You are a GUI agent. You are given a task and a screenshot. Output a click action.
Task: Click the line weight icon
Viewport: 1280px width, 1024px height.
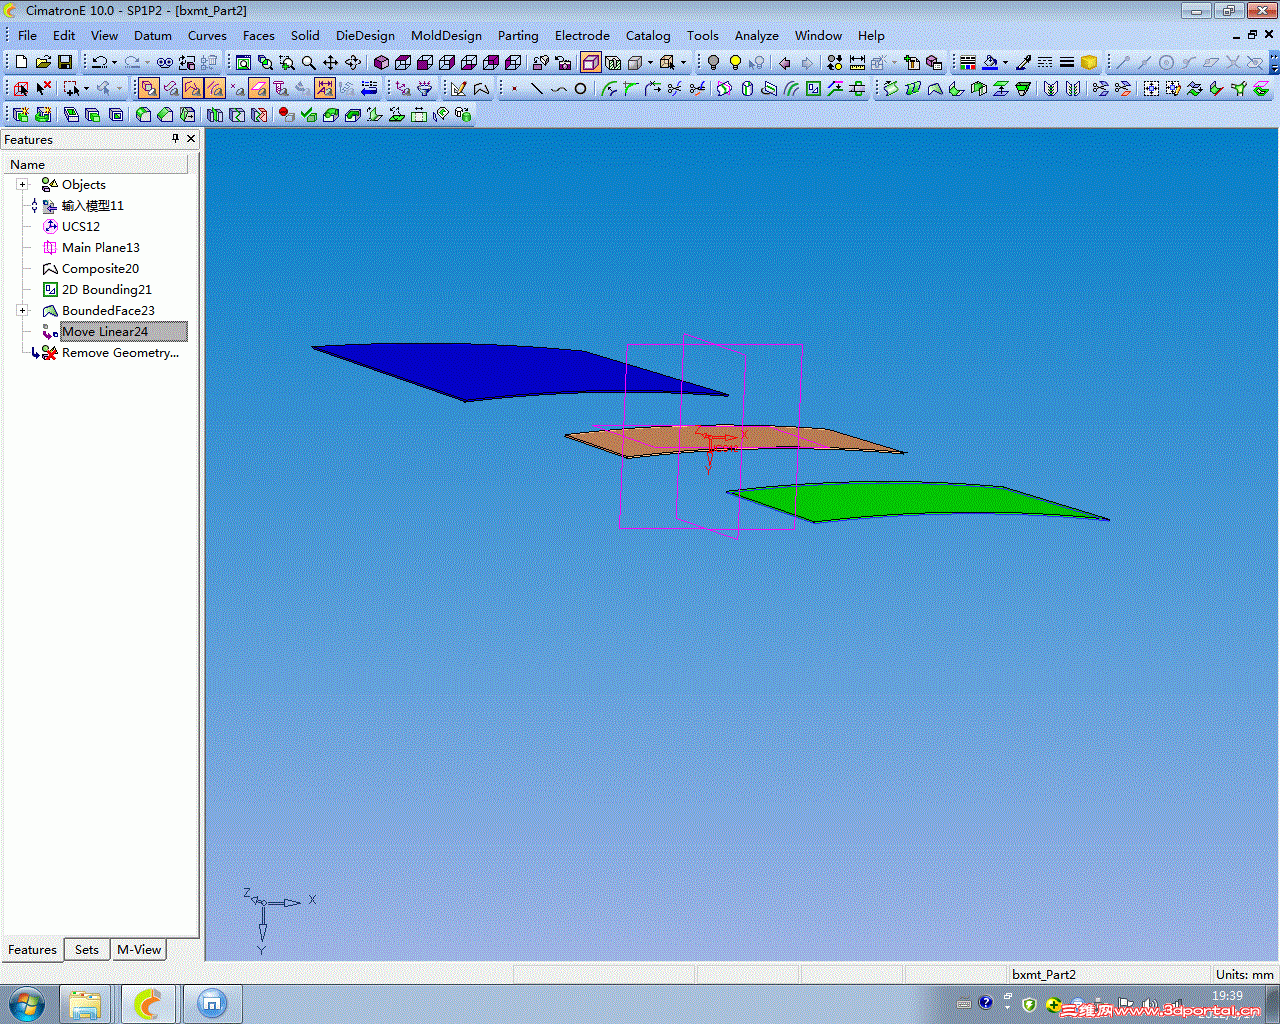[1067, 62]
